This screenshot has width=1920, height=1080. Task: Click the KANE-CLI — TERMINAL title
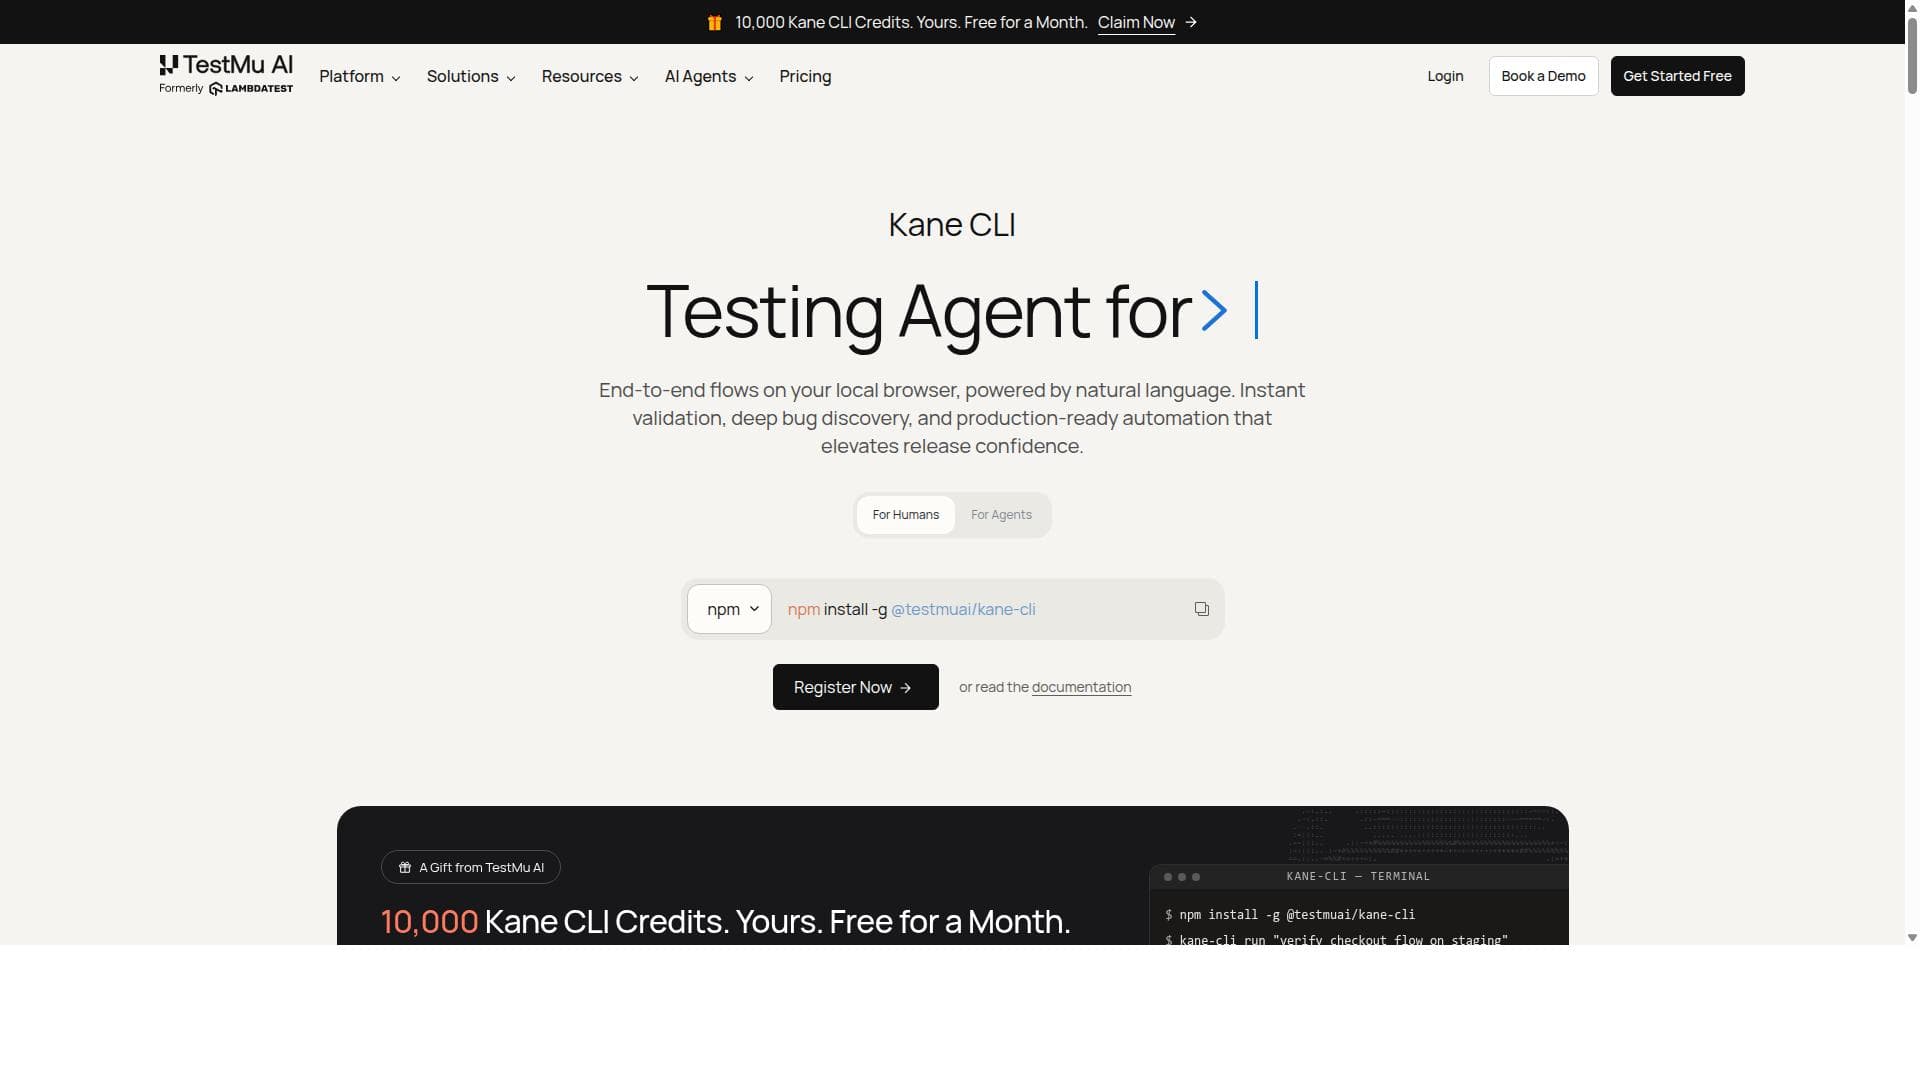(1358, 876)
